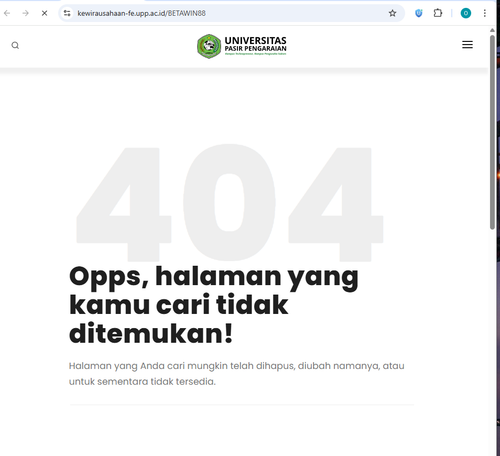Open site information icon in address bar
Viewport: 500px width, 456px height.
point(67,13)
